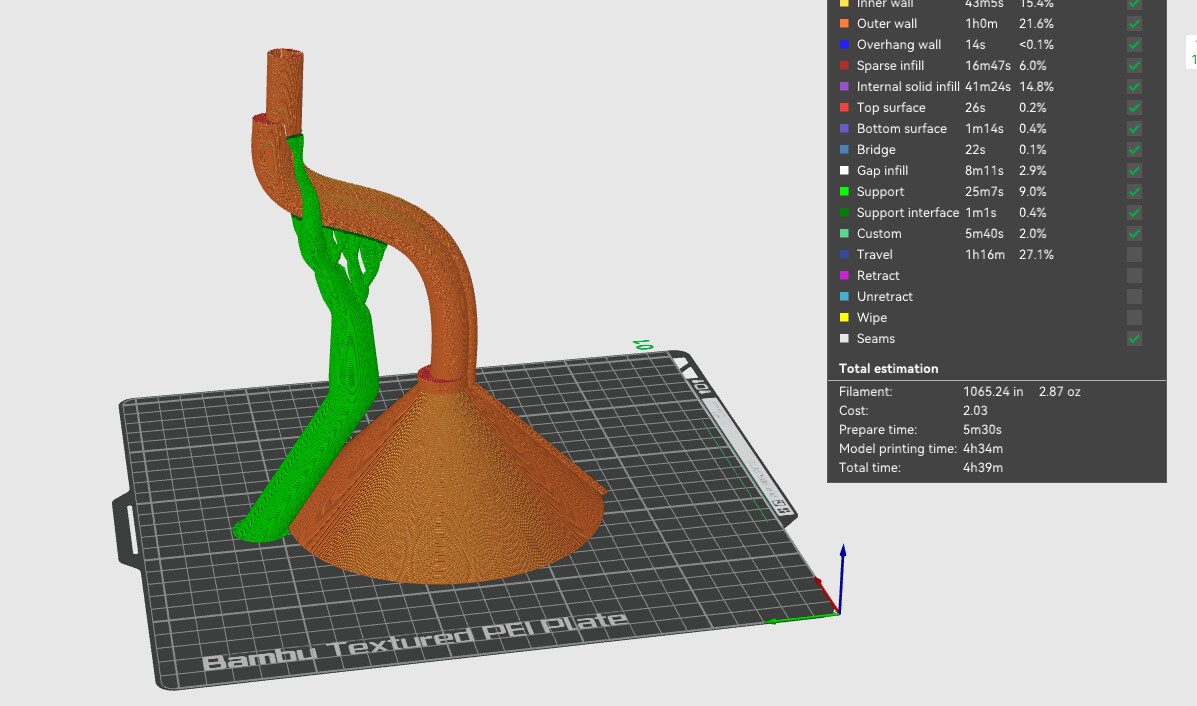The height and width of the screenshot is (706, 1197).
Task: Click the white Gap infill color swatch
Action: pos(844,171)
